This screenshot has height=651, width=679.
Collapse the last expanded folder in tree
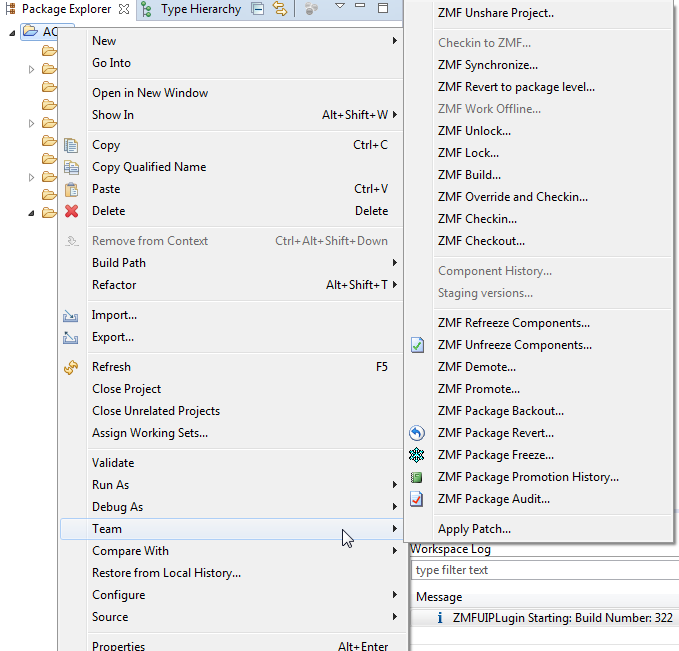[31, 213]
